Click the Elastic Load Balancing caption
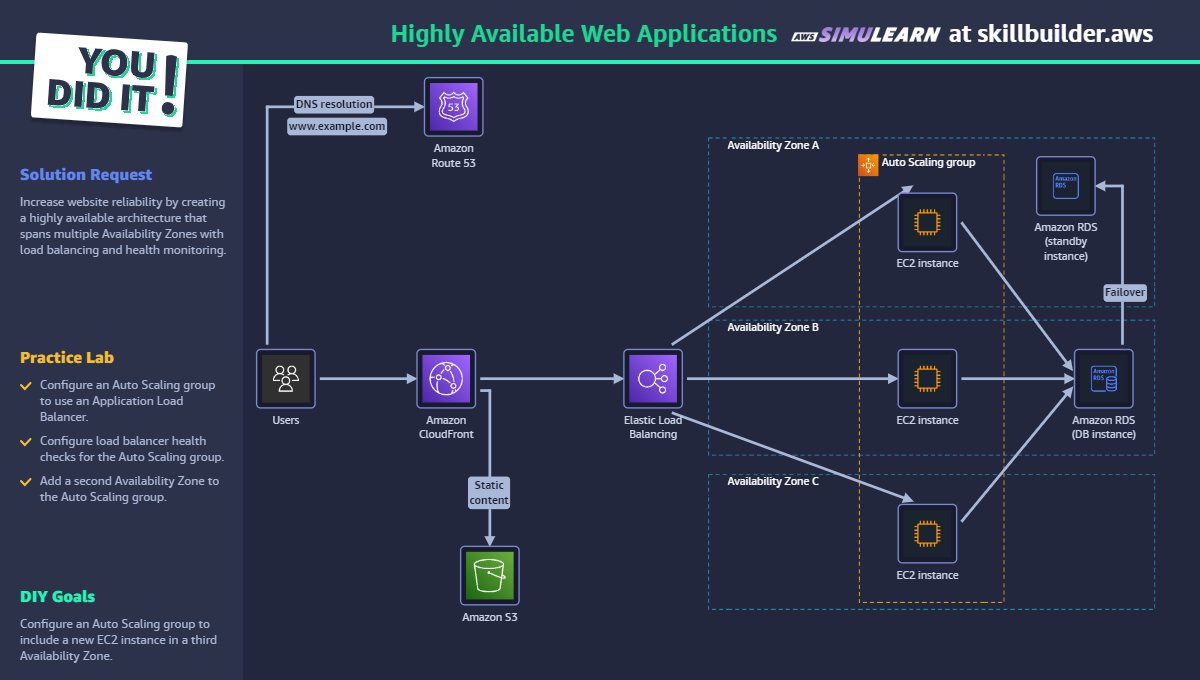 [x=653, y=427]
